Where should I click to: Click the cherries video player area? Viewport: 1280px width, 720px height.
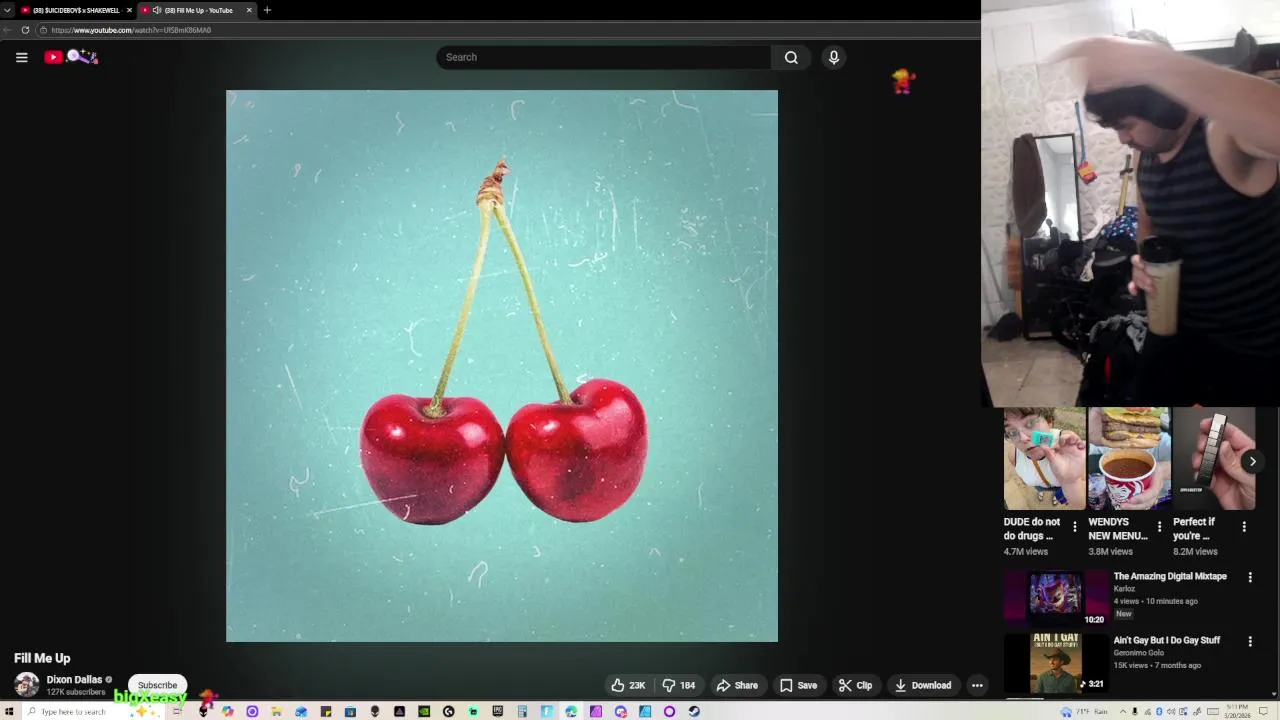click(x=502, y=366)
